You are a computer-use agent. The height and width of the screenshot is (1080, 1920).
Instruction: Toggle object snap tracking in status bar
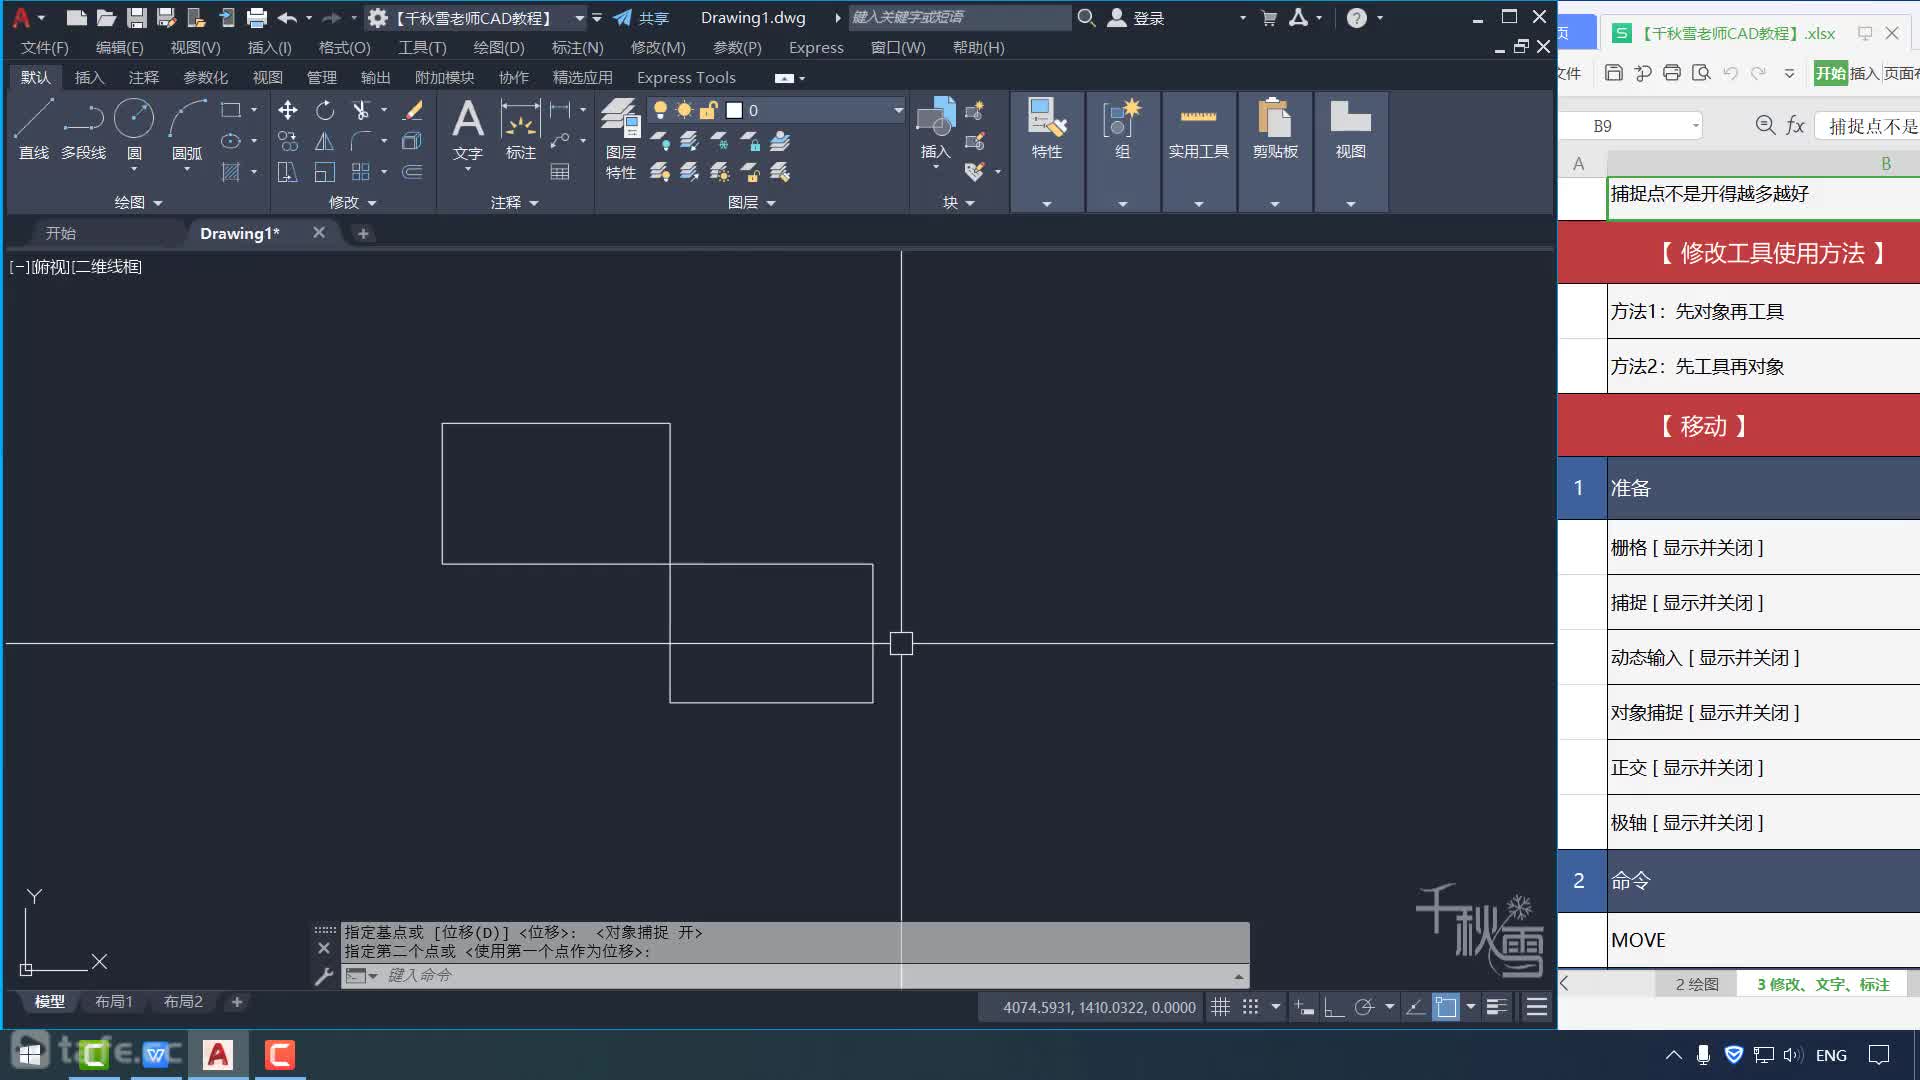1415,1007
